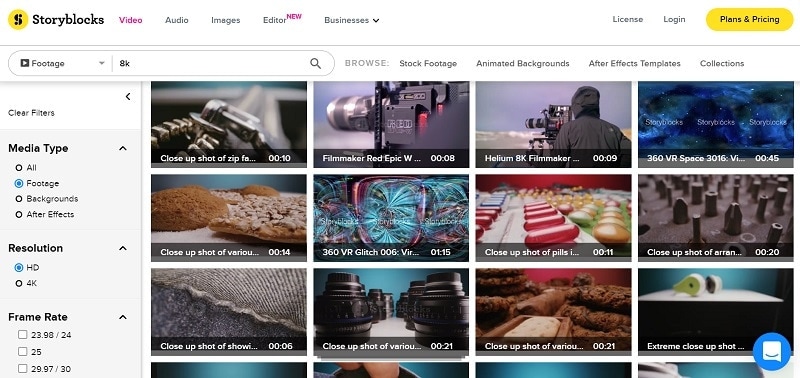Image resolution: width=800 pixels, height=378 pixels.
Task: Open the Video navigation tab
Action: pyautogui.click(x=131, y=20)
